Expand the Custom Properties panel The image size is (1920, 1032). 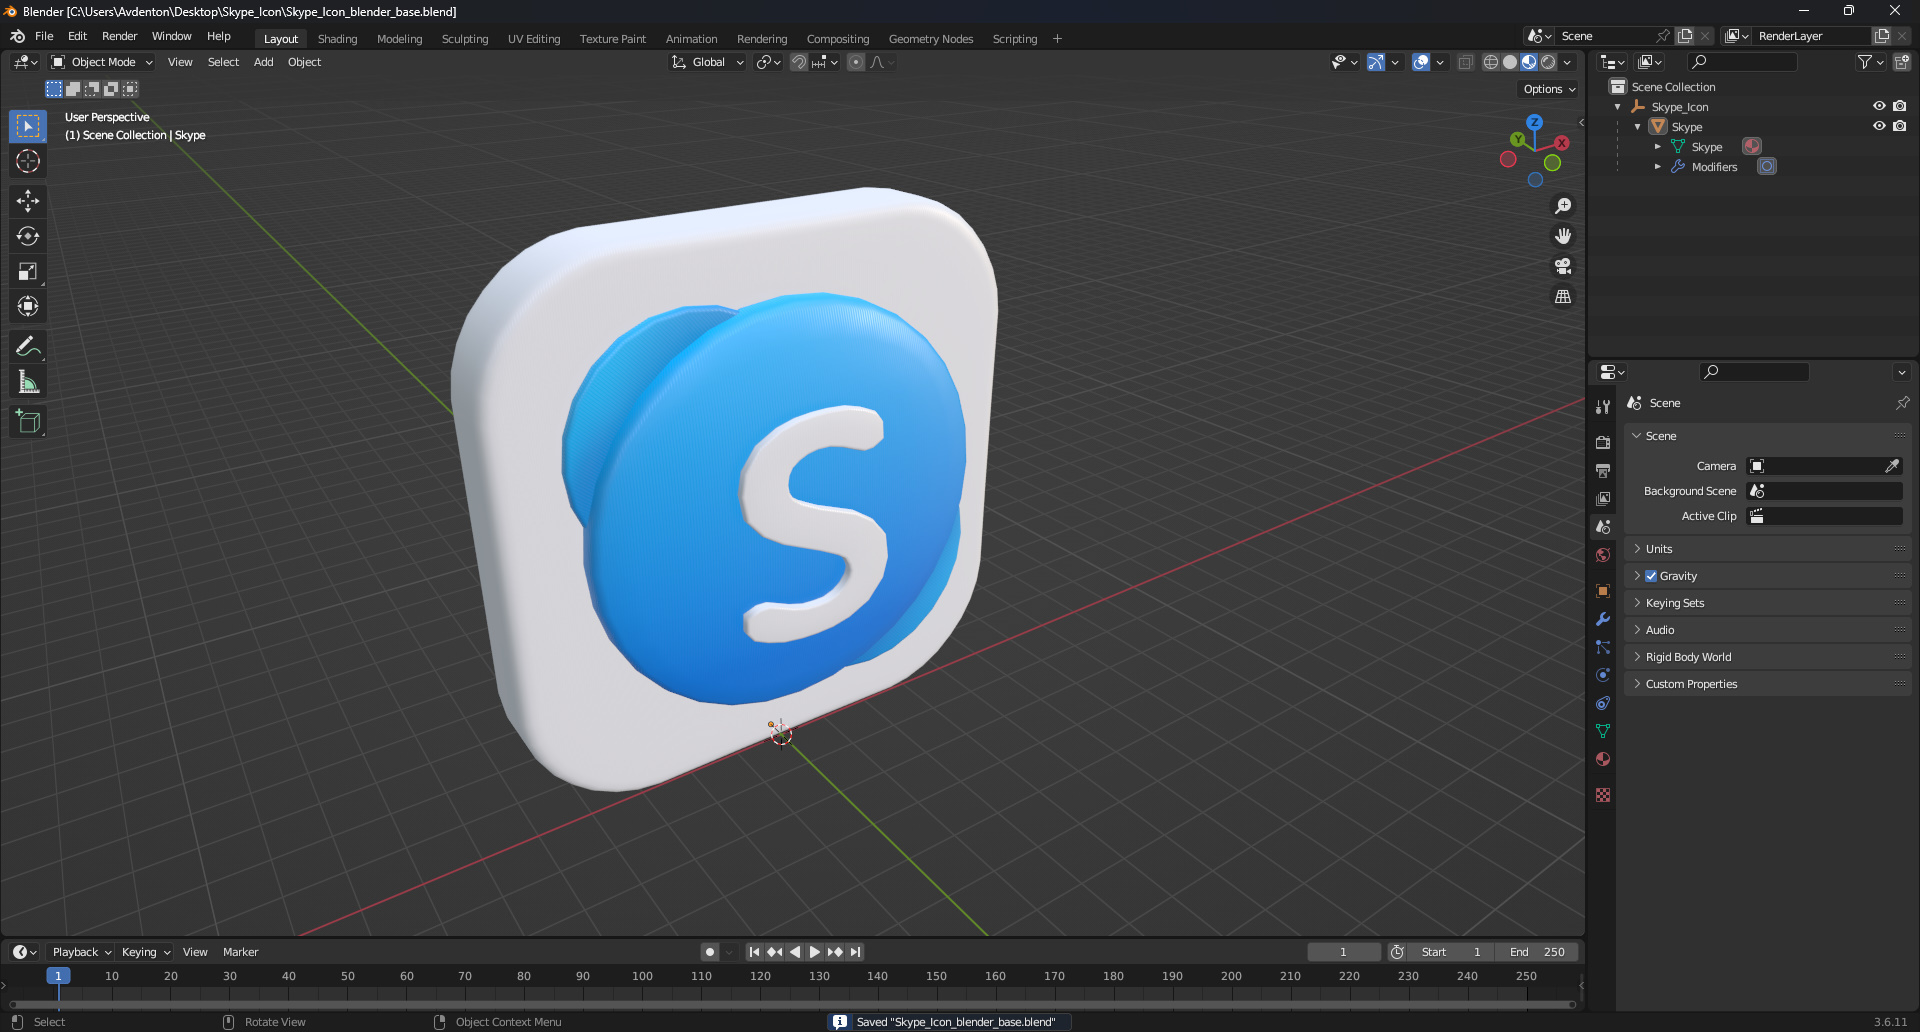click(1767, 684)
